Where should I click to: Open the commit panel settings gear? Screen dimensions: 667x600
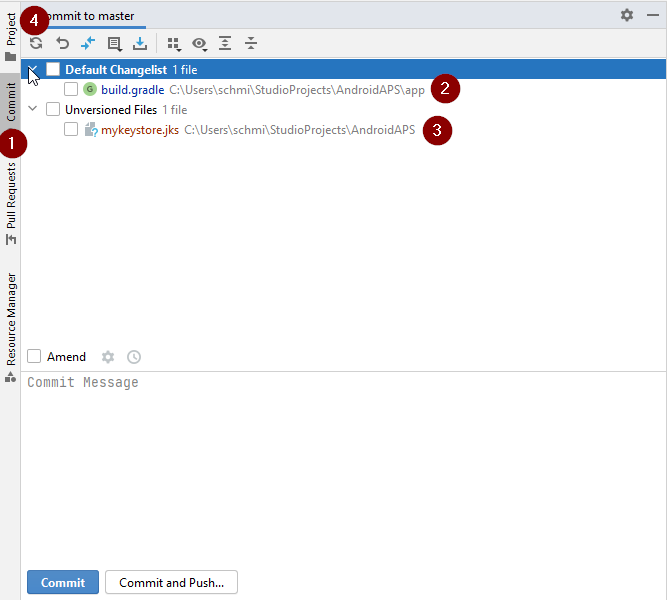point(627,15)
